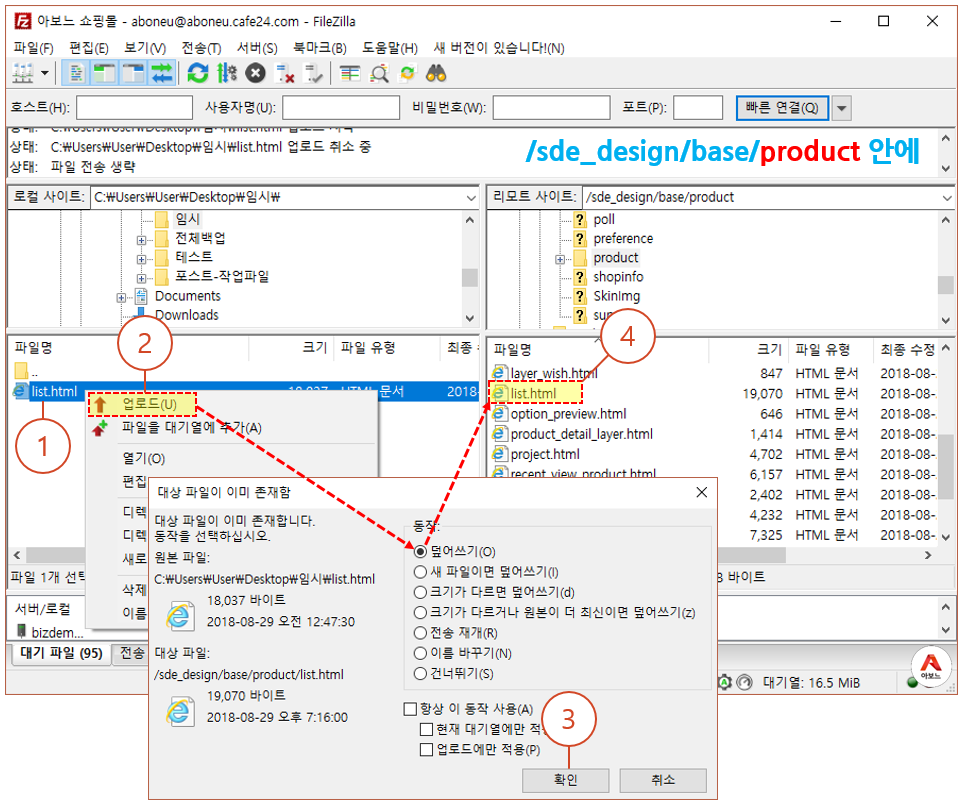Expand the 테스트 folder in local tree
This screenshot has width=963, height=808.
point(141,259)
